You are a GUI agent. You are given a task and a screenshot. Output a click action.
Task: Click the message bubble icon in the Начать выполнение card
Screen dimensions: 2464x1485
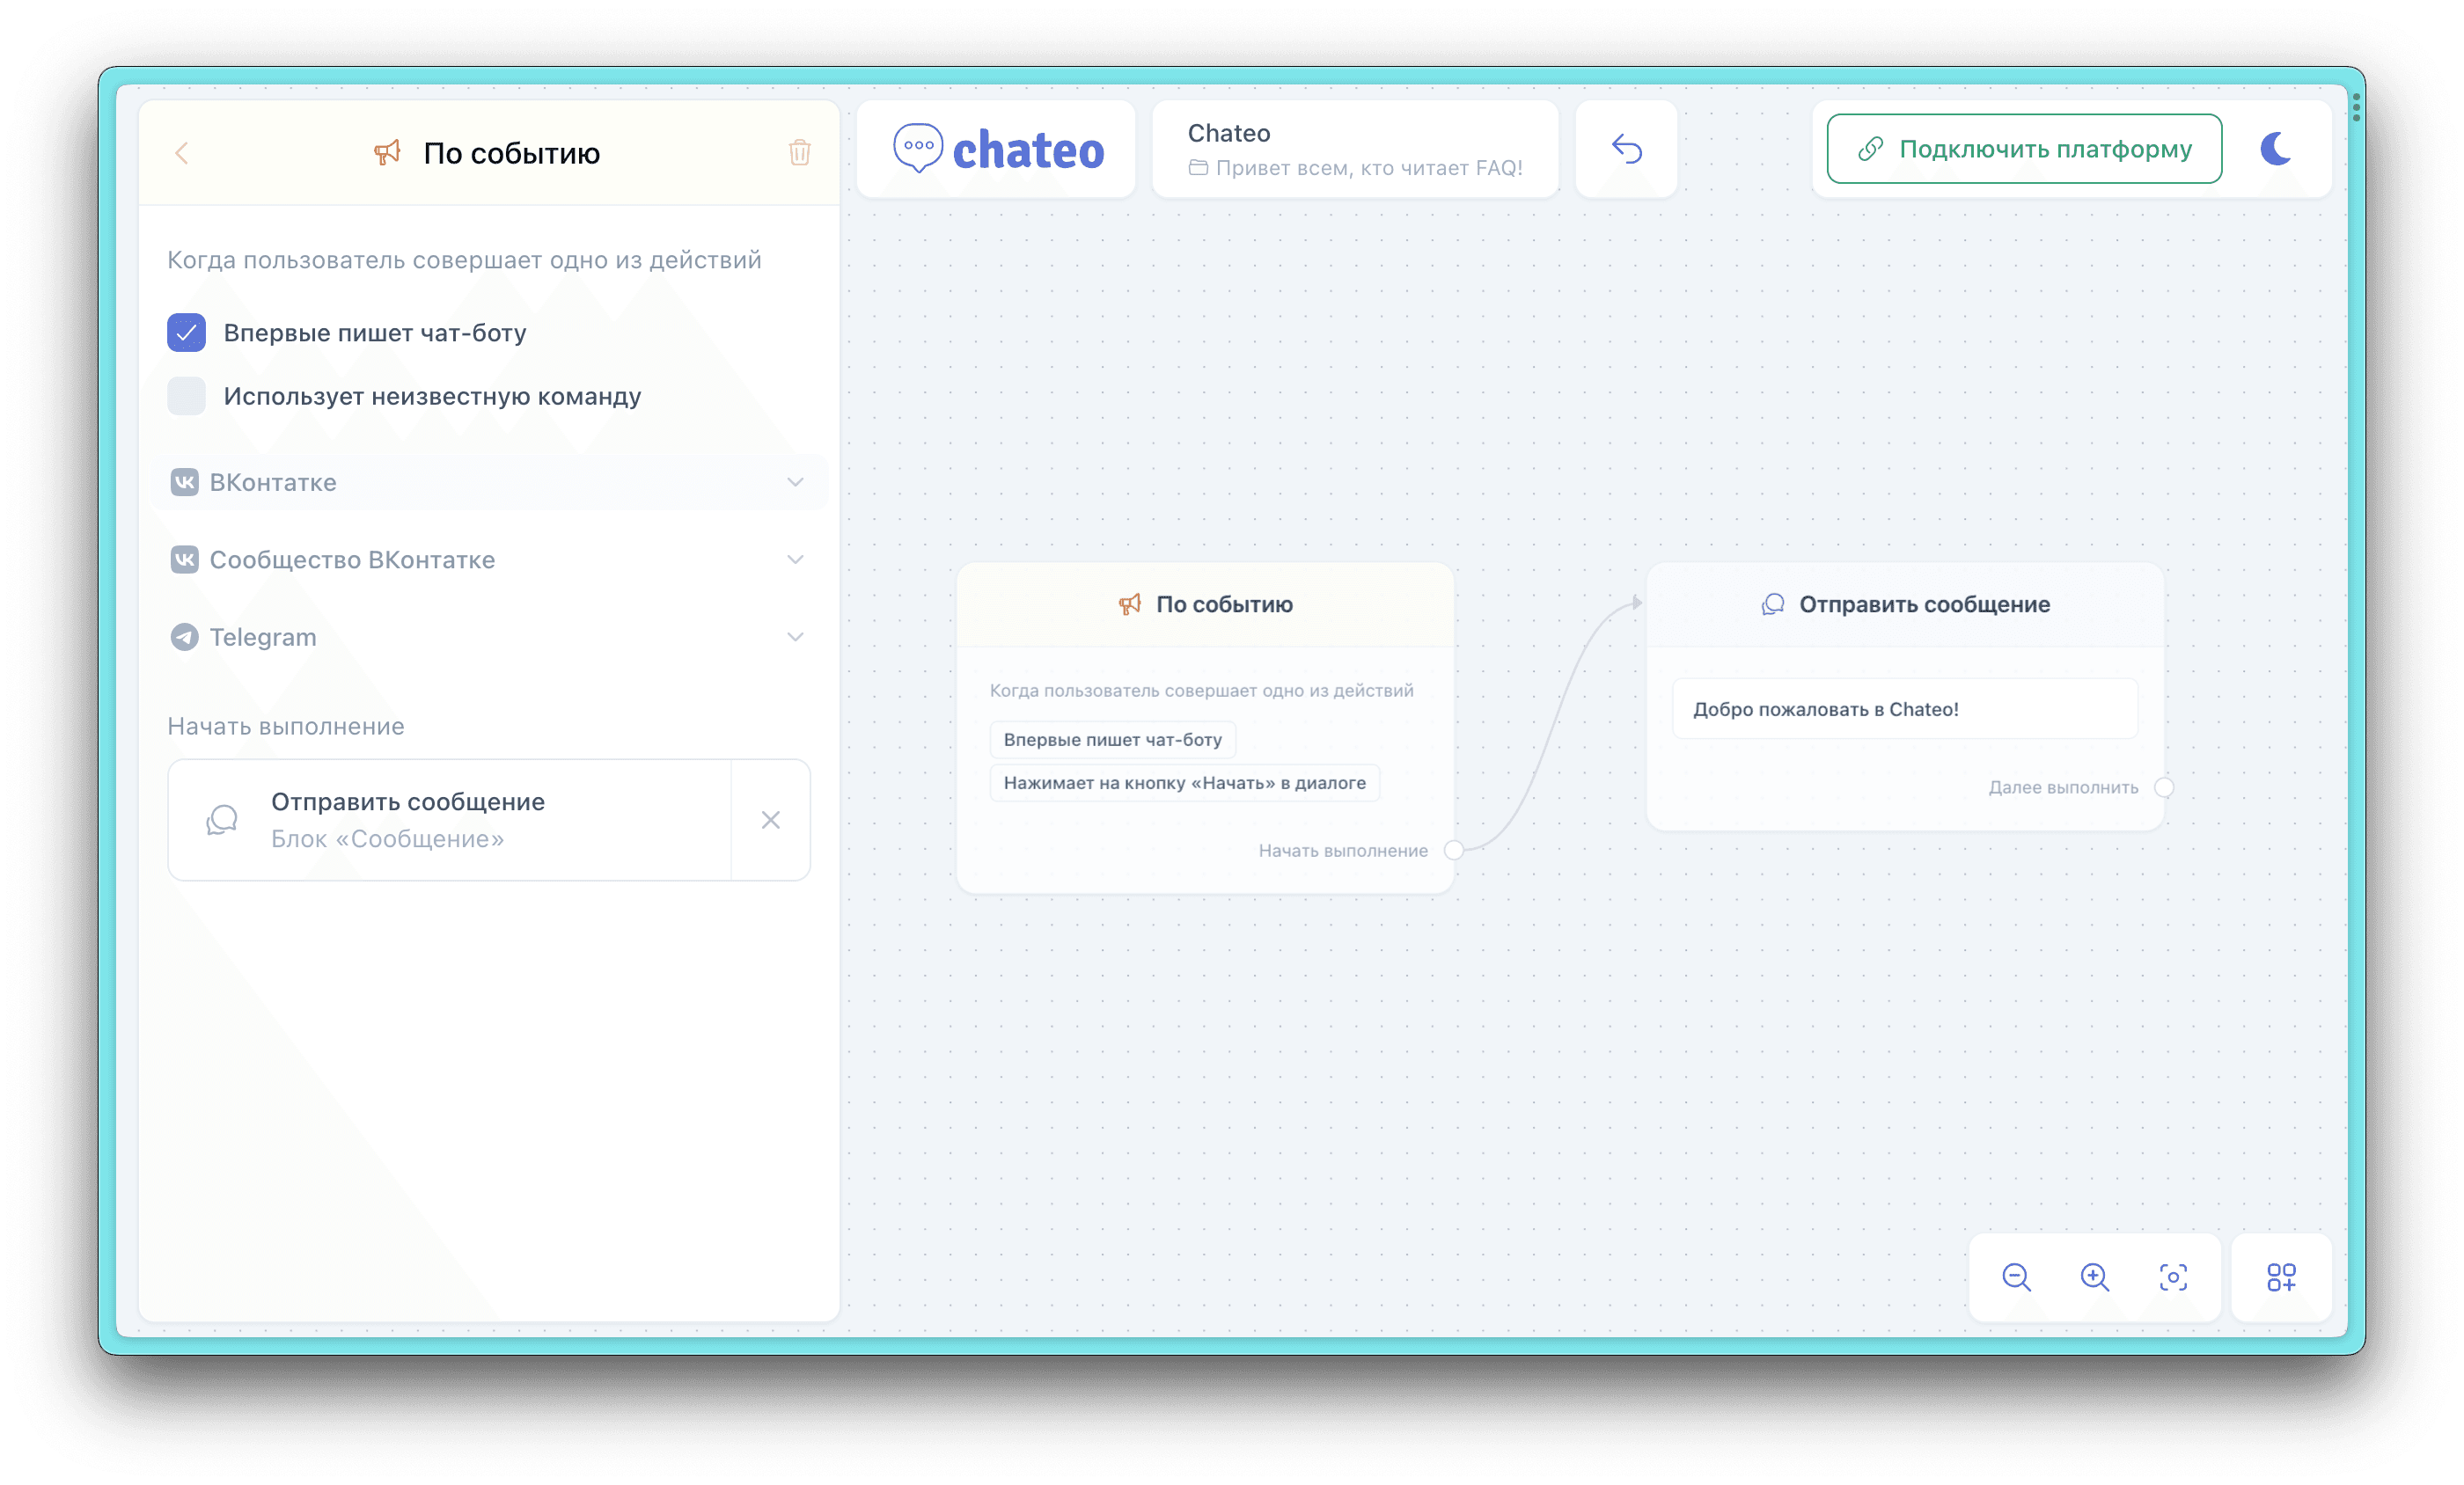coord(222,820)
